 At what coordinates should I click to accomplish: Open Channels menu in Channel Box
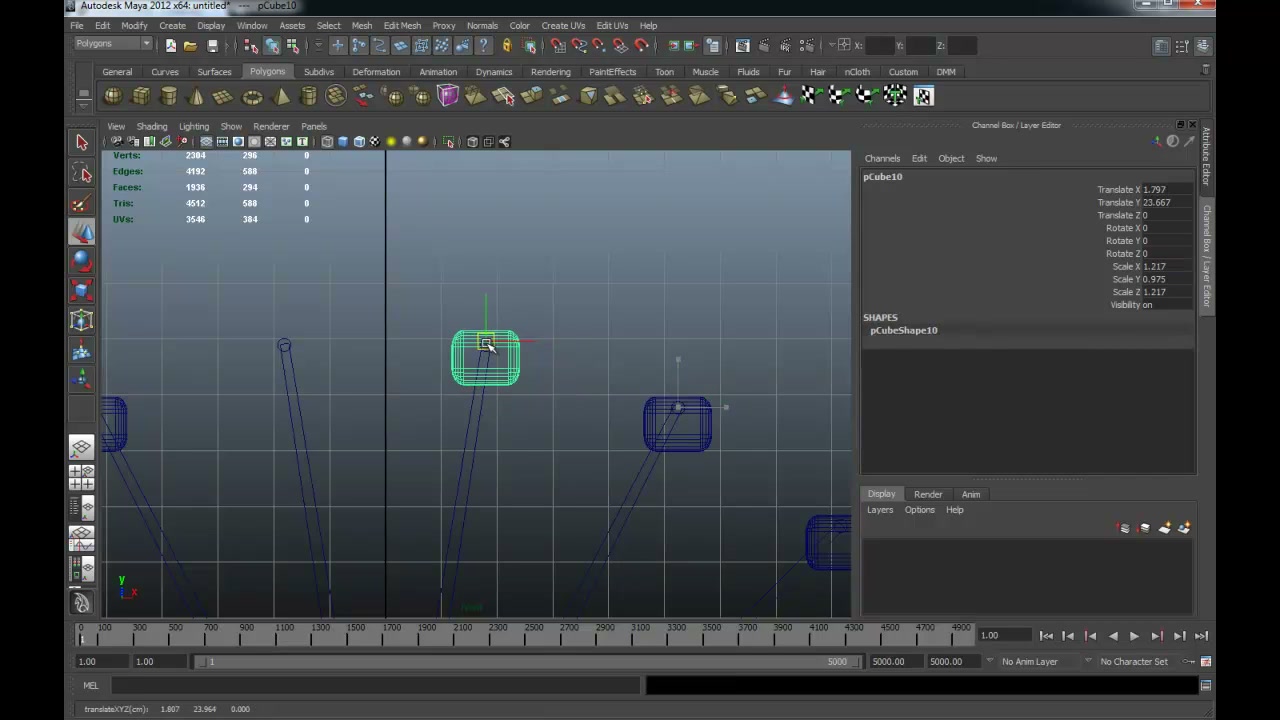882,158
